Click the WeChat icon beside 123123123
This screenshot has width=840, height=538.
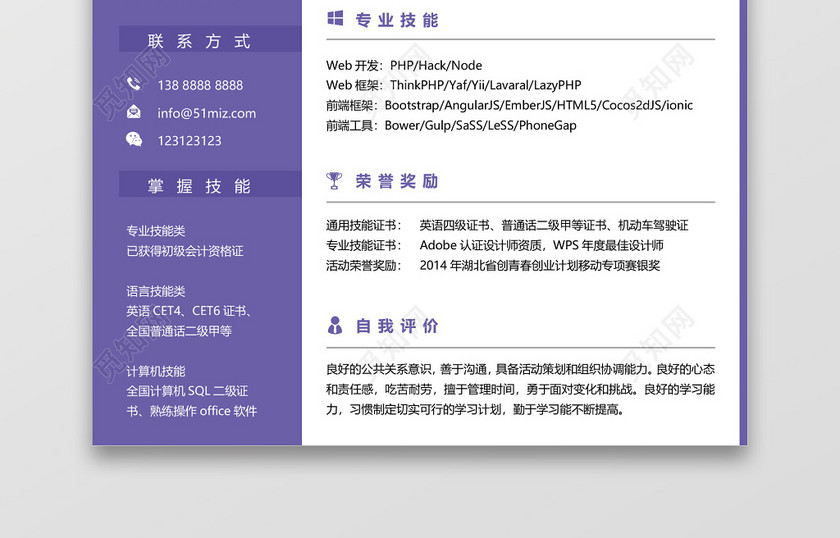(134, 140)
